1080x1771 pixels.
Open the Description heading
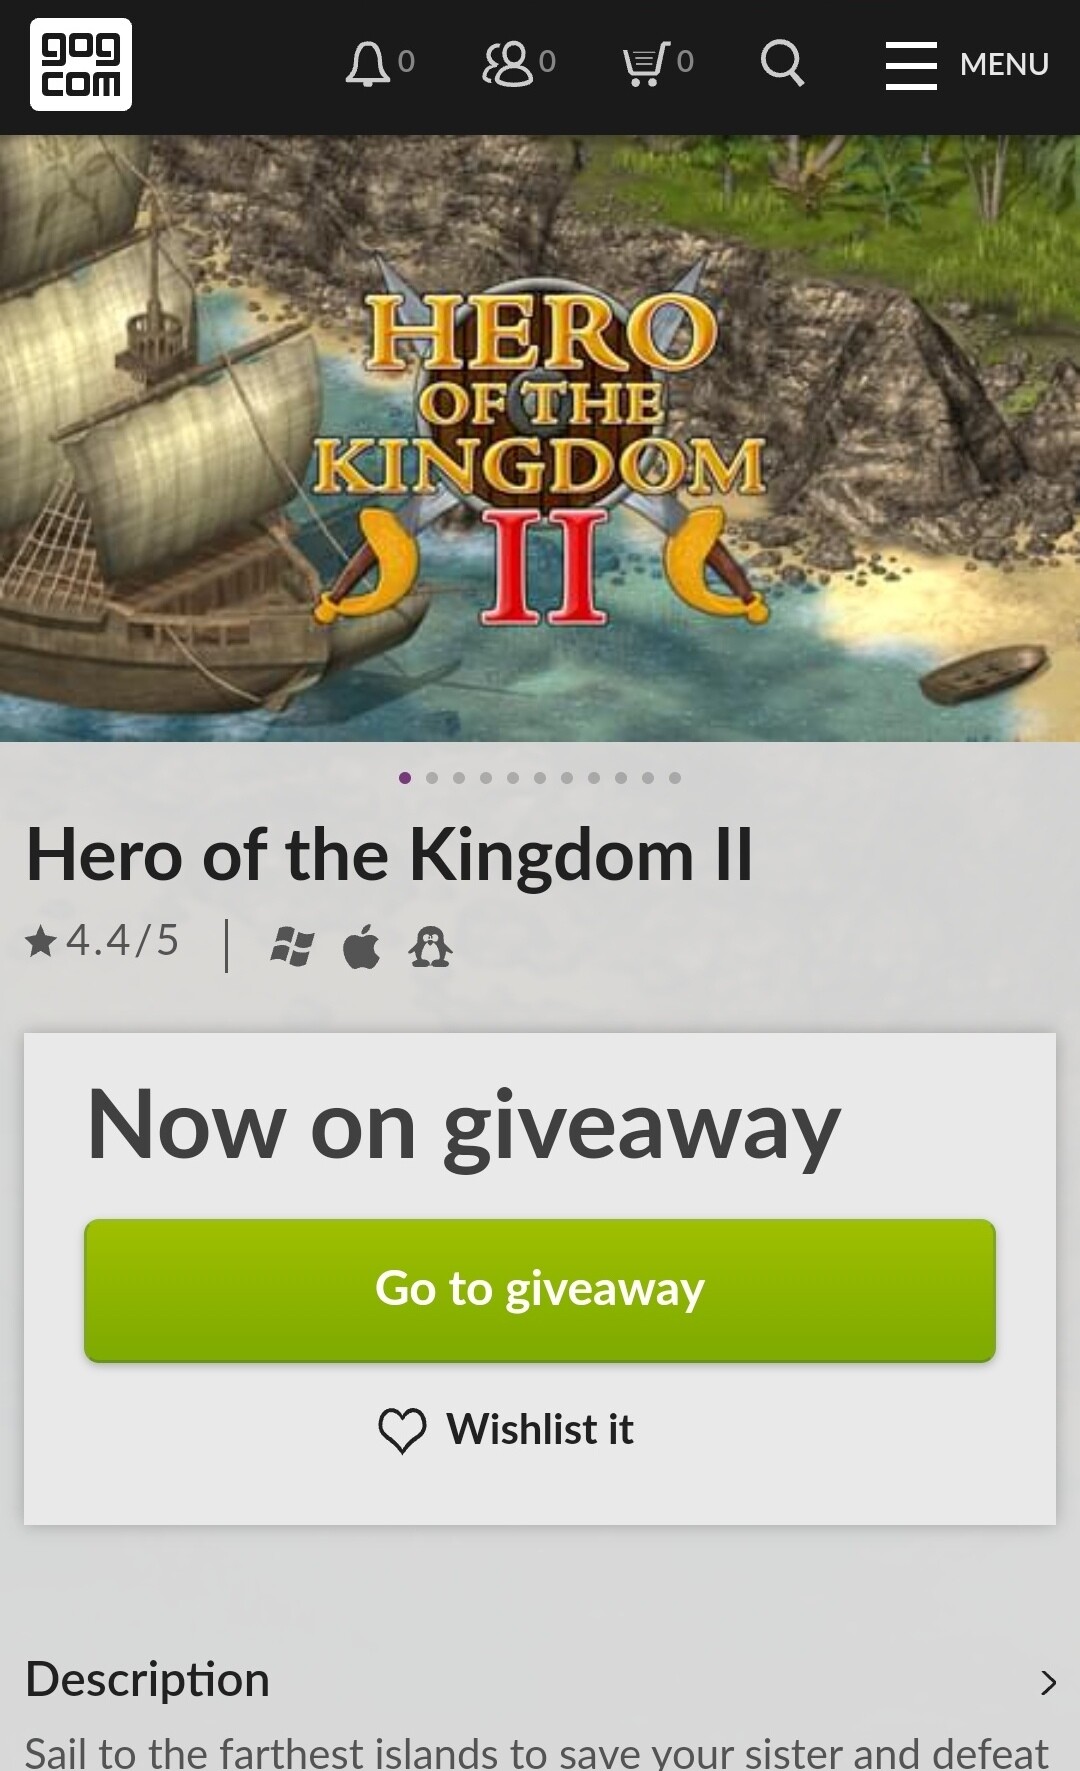pos(148,1680)
